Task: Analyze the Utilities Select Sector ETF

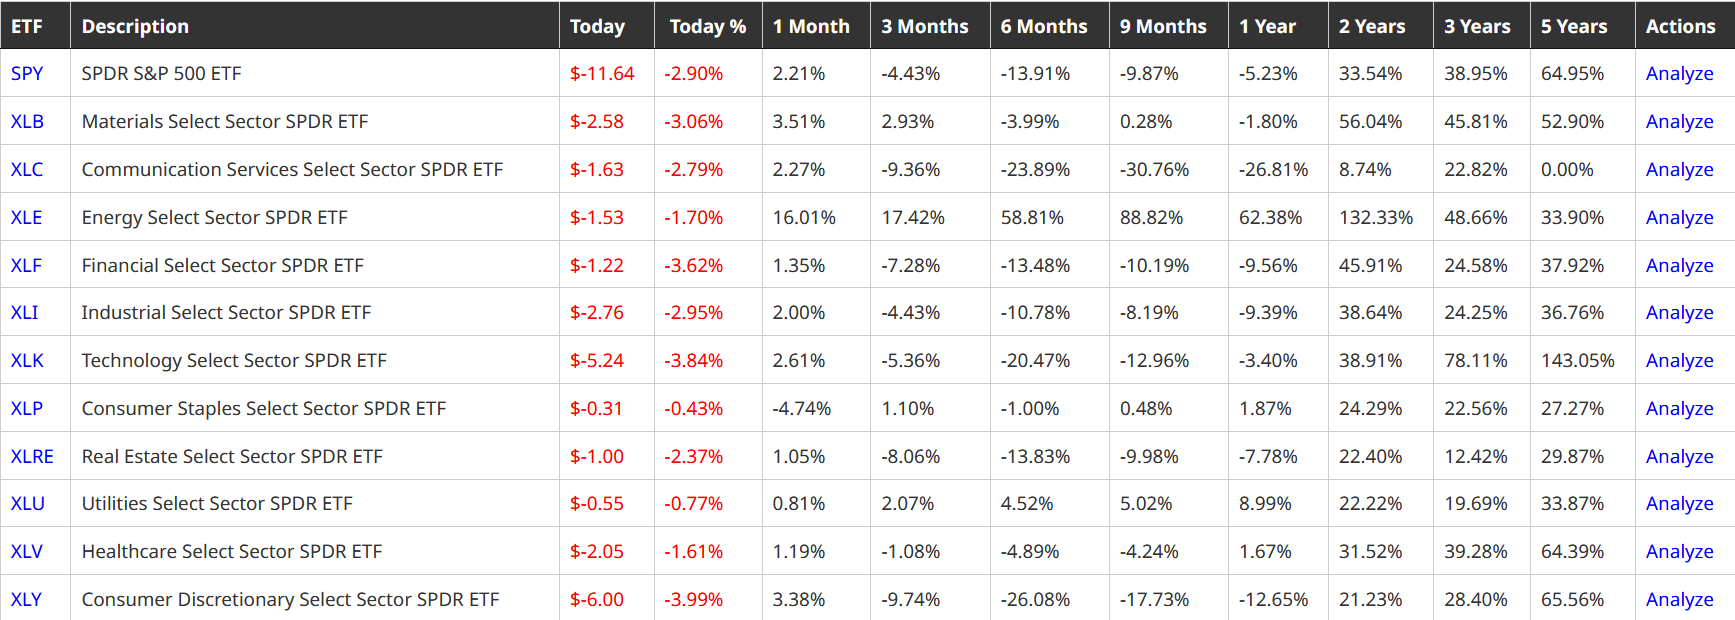Action: (1679, 504)
